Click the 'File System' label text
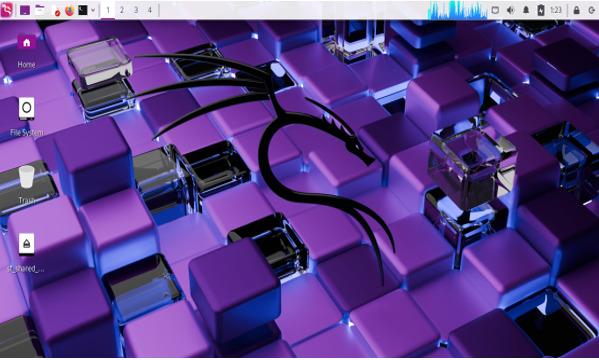This screenshot has width=599, height=360. tap(26, 133)
